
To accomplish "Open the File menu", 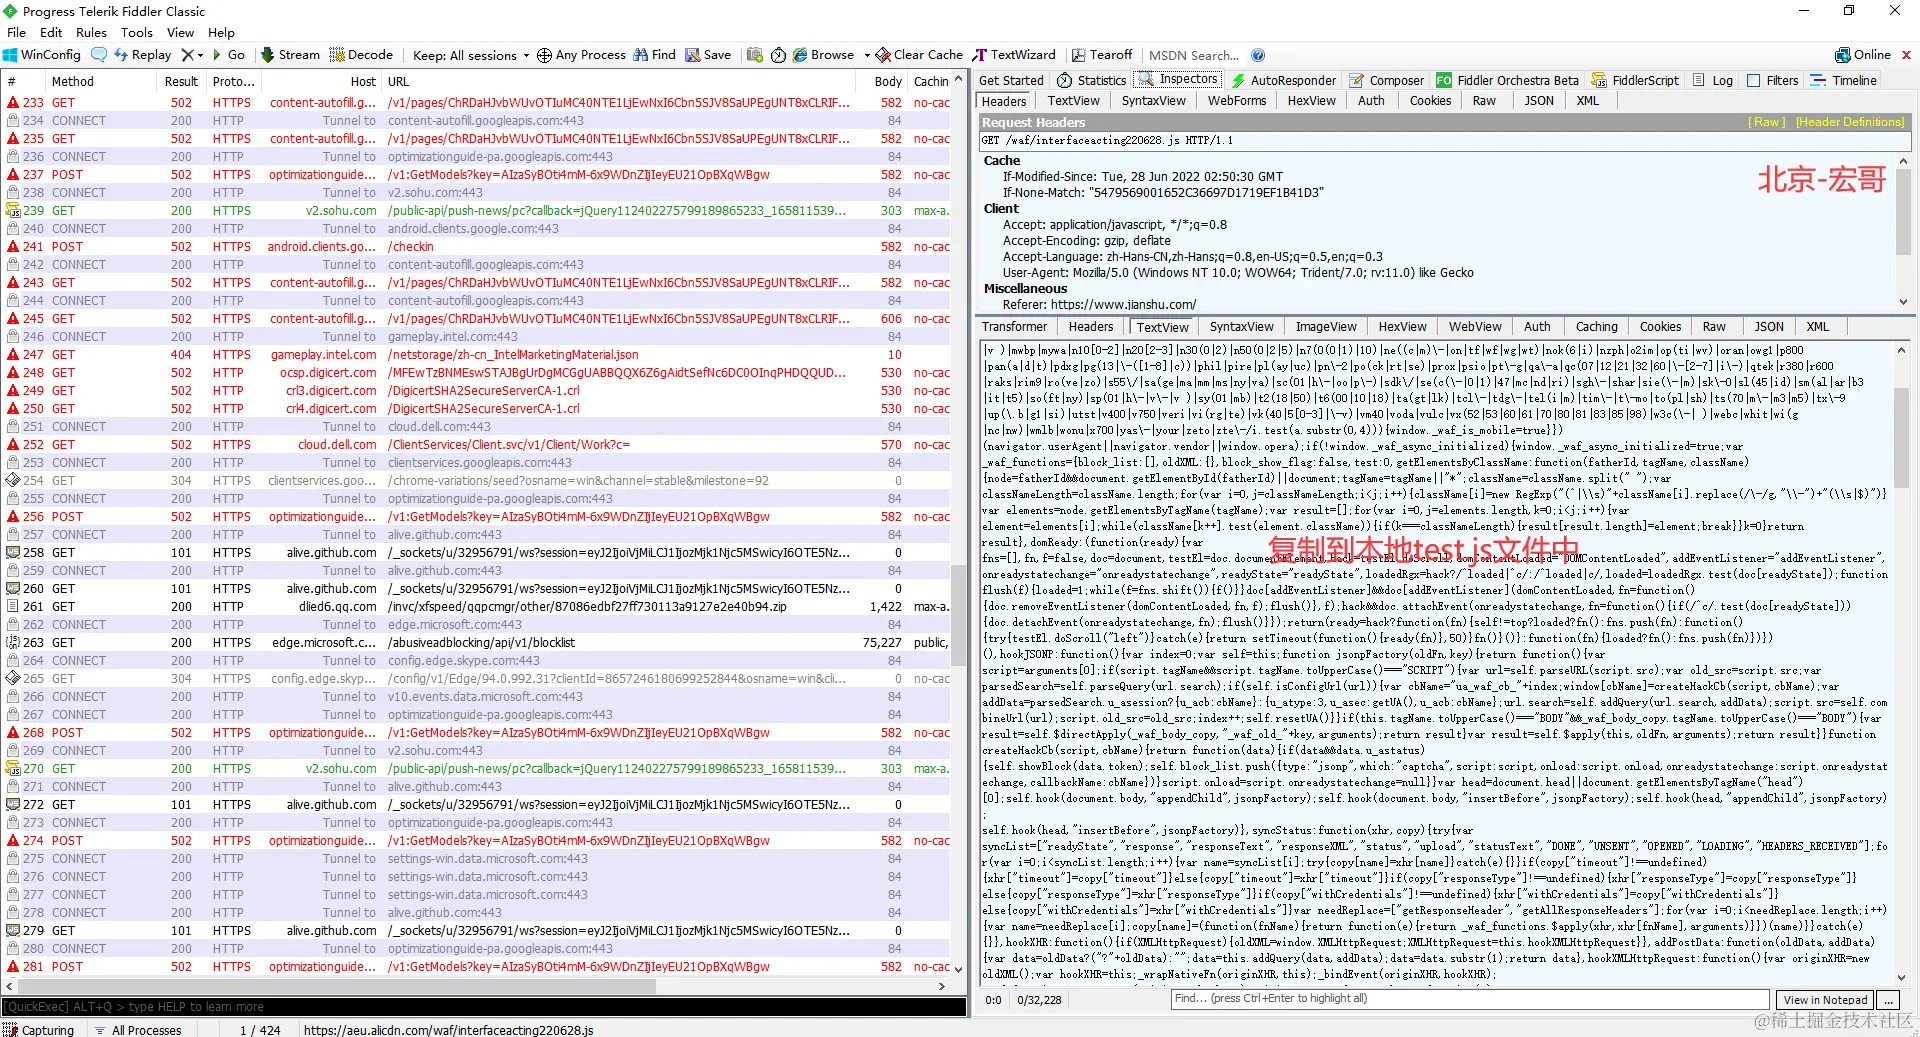I will click(16, 32).
